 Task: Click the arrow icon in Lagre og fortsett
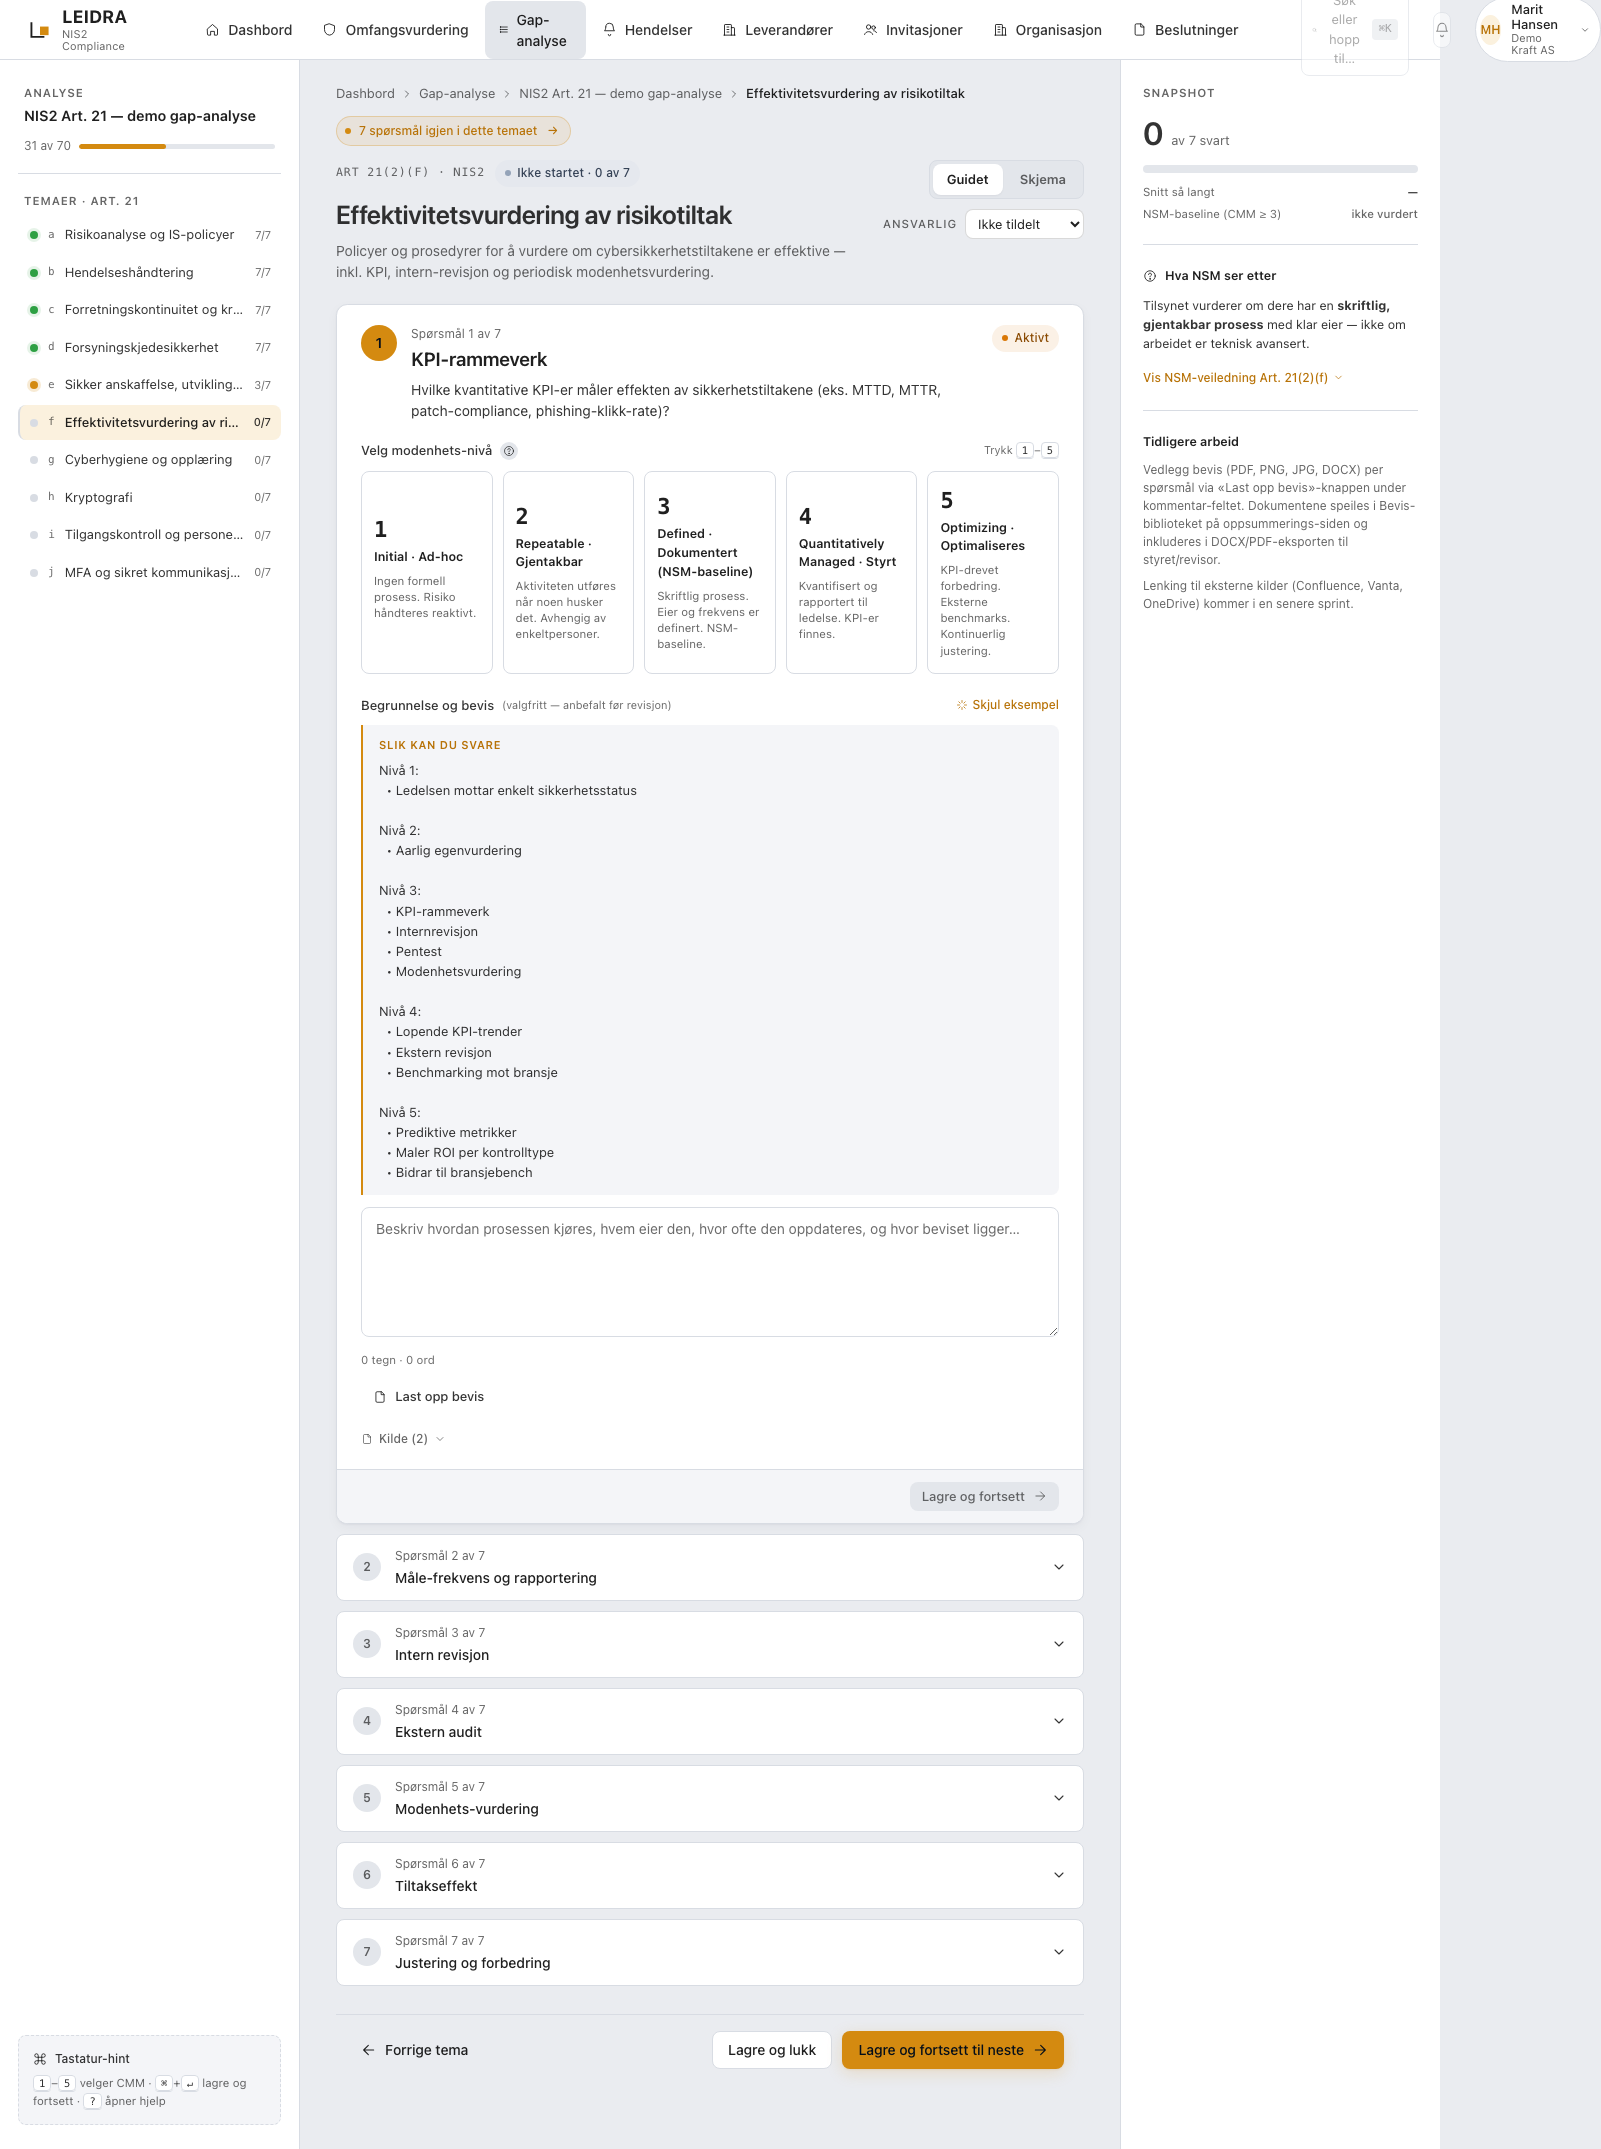pos(1040,1497)
